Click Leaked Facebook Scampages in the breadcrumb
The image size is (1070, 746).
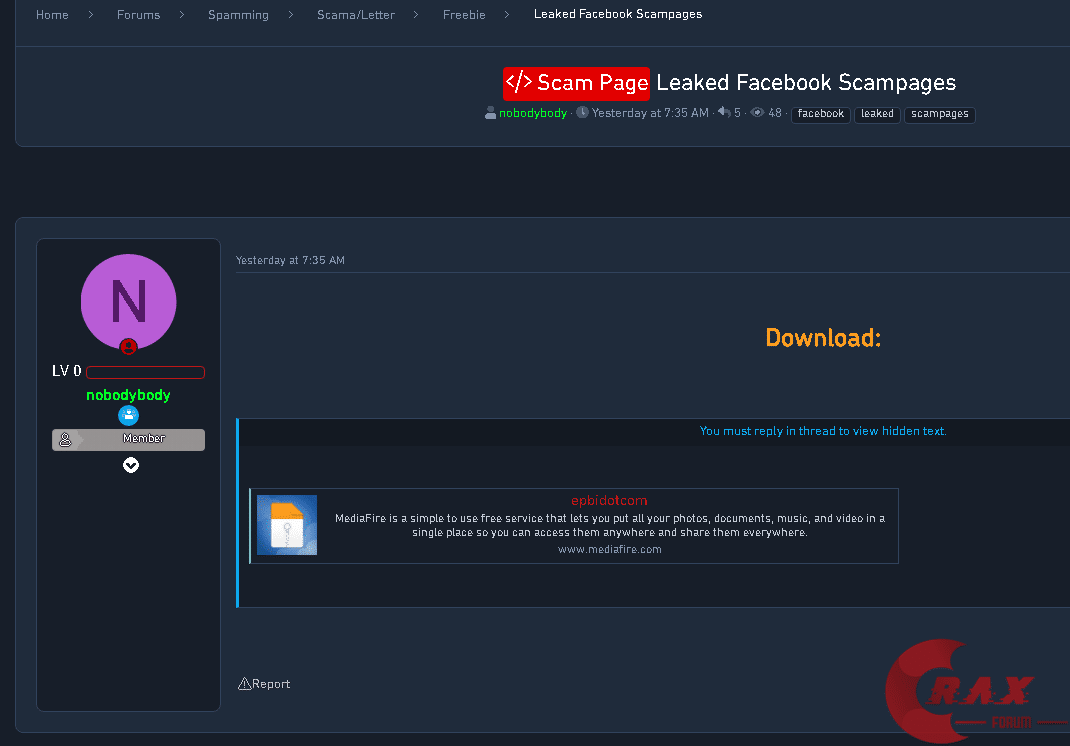click(618, 14)
